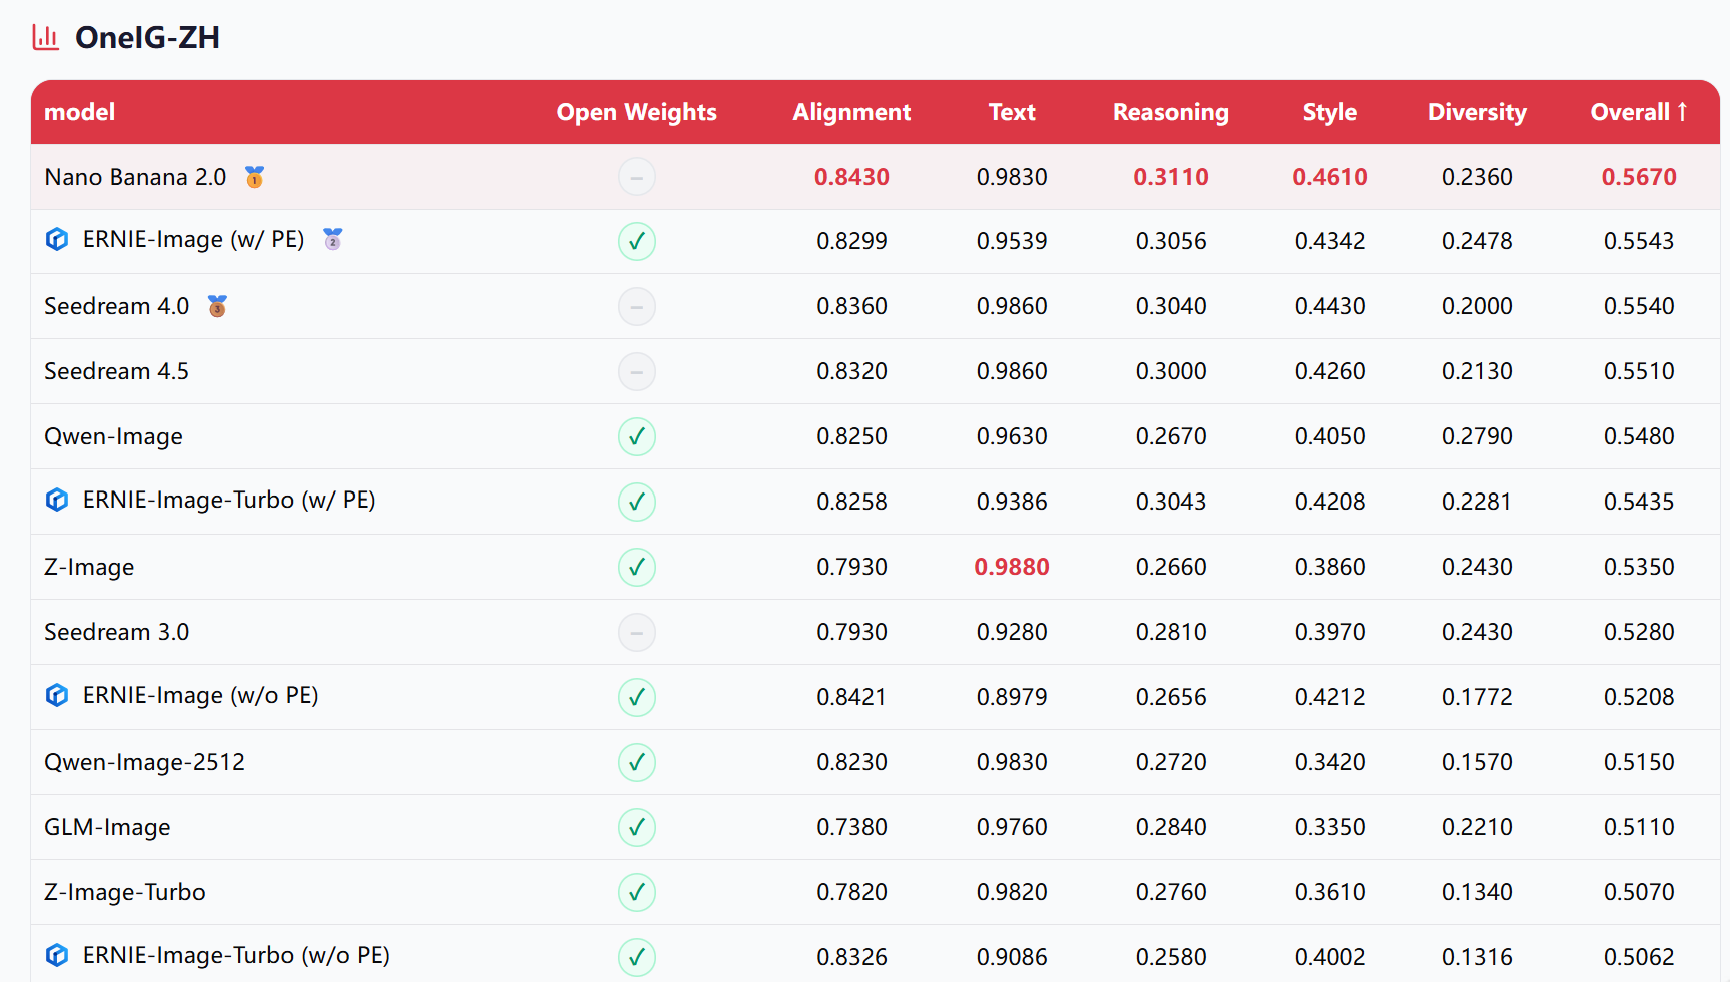Sort by the Diversity column header

1476,112
